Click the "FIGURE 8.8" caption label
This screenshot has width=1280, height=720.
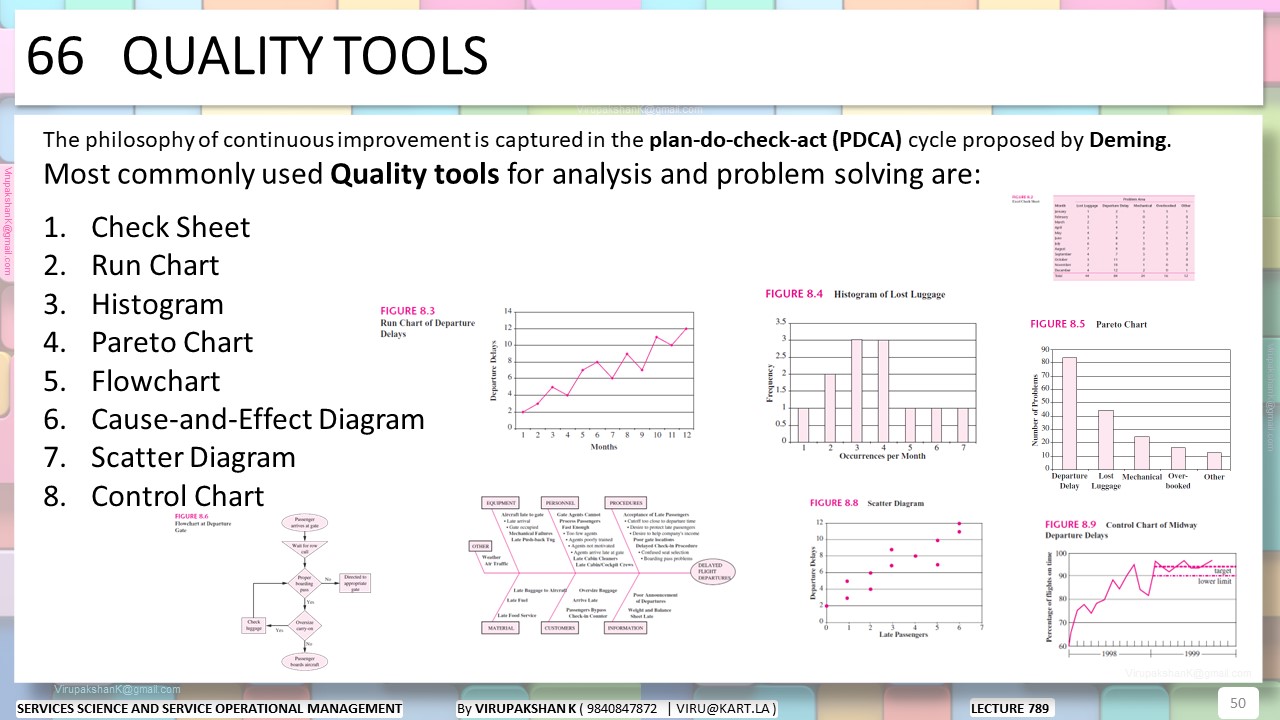tap(834, 503)
